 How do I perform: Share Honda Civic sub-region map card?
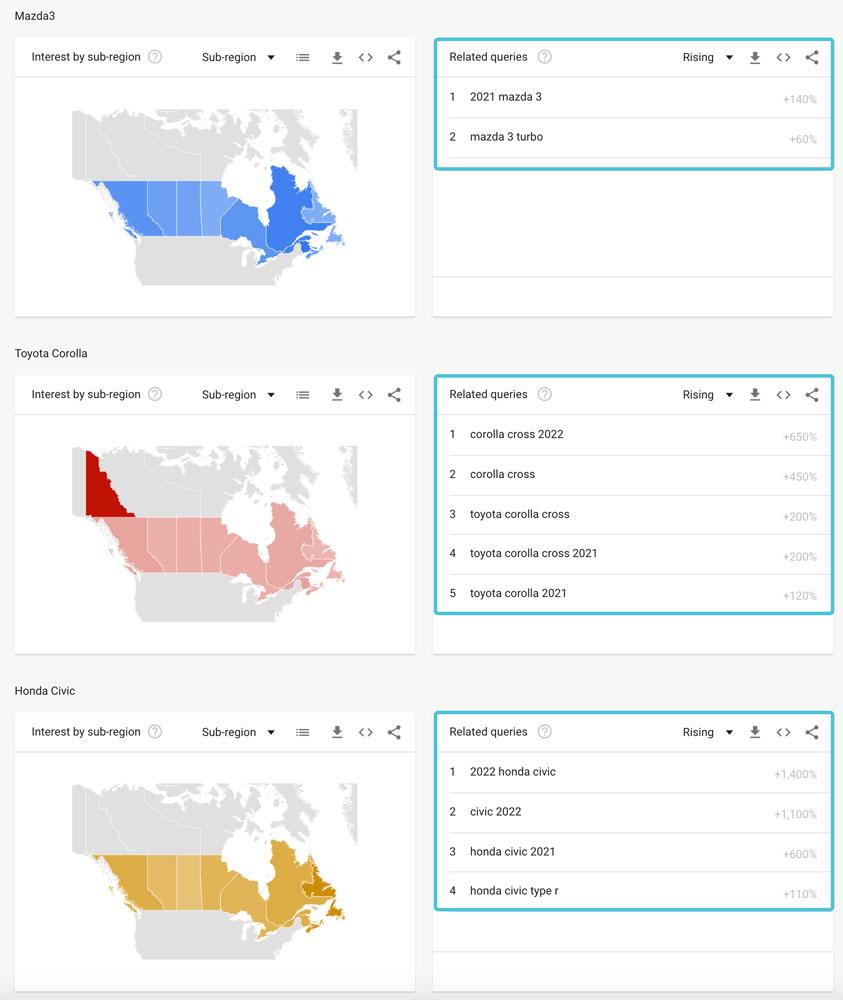point(394,732)
